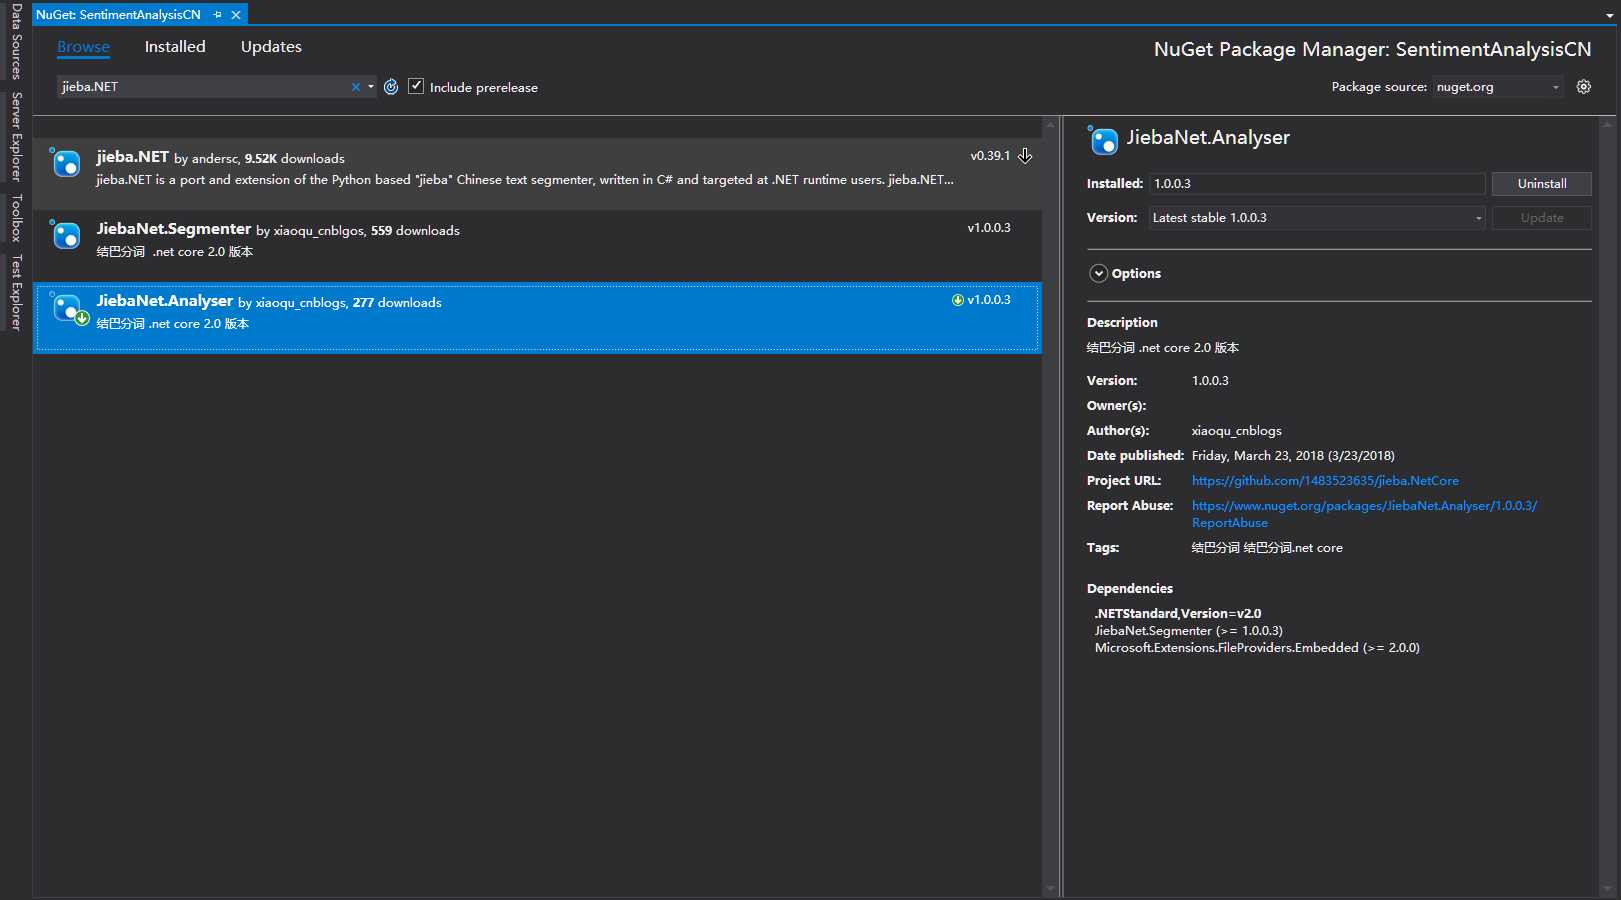Click JiebaNet.Analyser icon in details pane
This screenshot has width=1621, height=900.
point(1103,141)
